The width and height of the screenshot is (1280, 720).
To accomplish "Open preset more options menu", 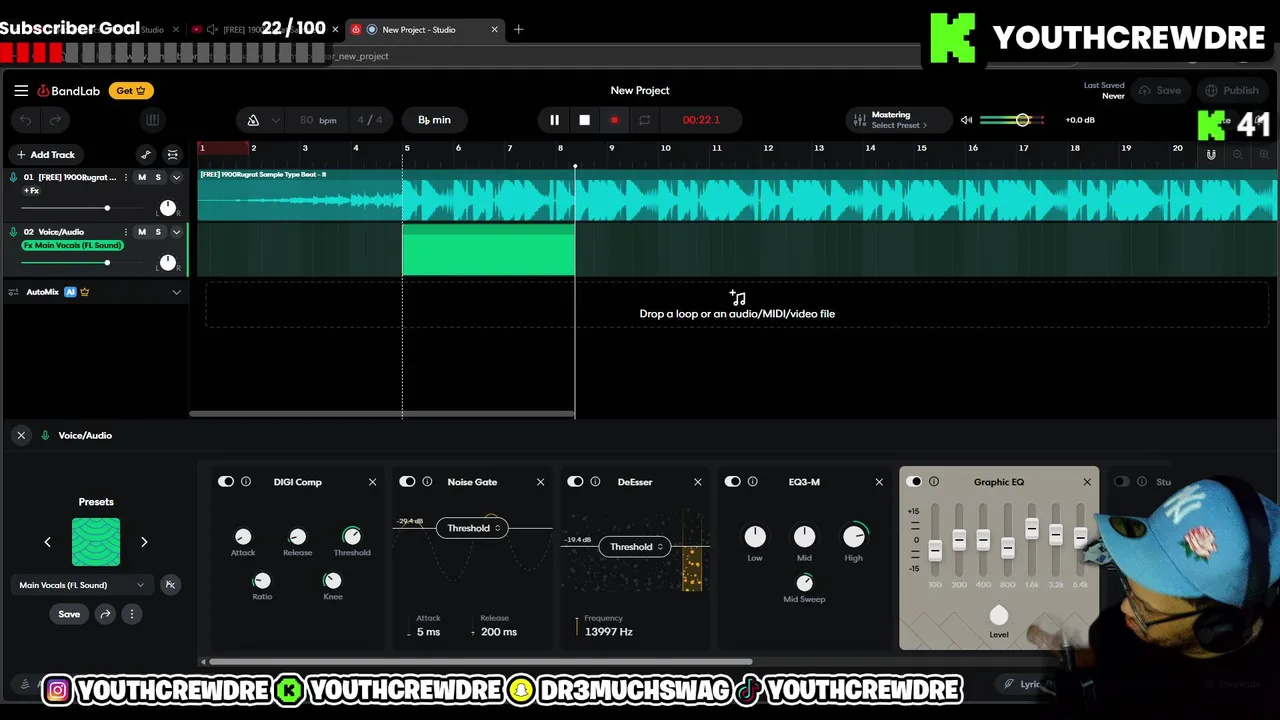I will [x=131, y=614].
